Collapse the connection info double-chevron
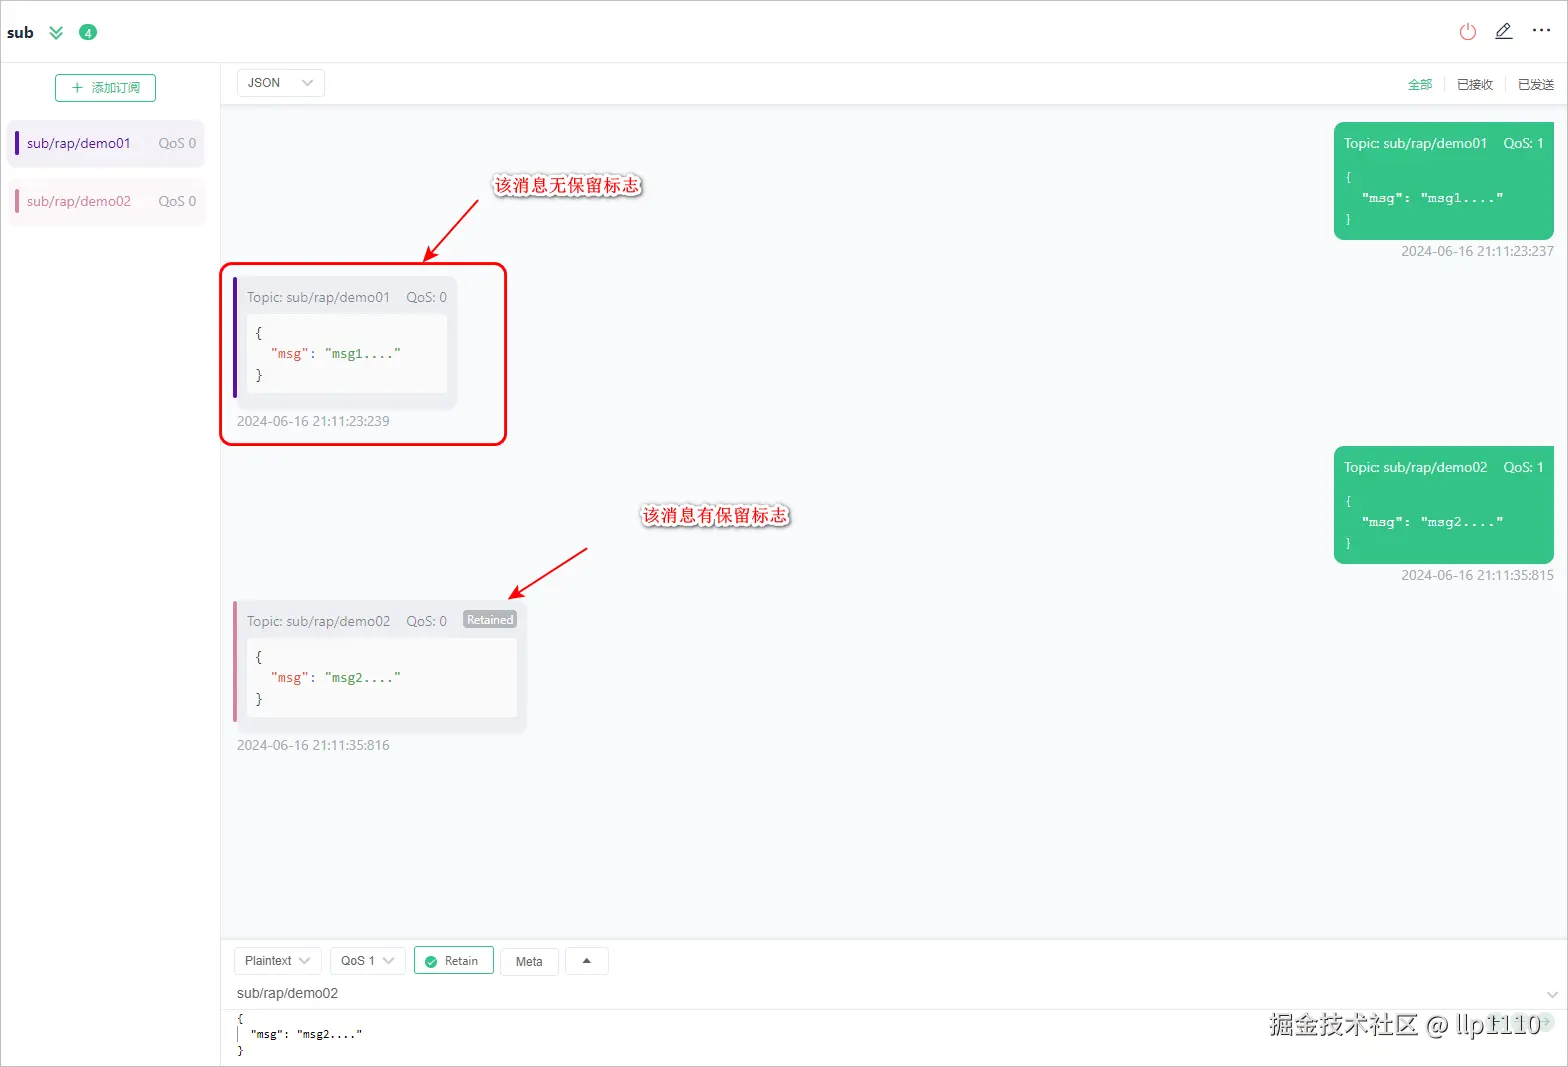1568x1067 pixels. 56,33
